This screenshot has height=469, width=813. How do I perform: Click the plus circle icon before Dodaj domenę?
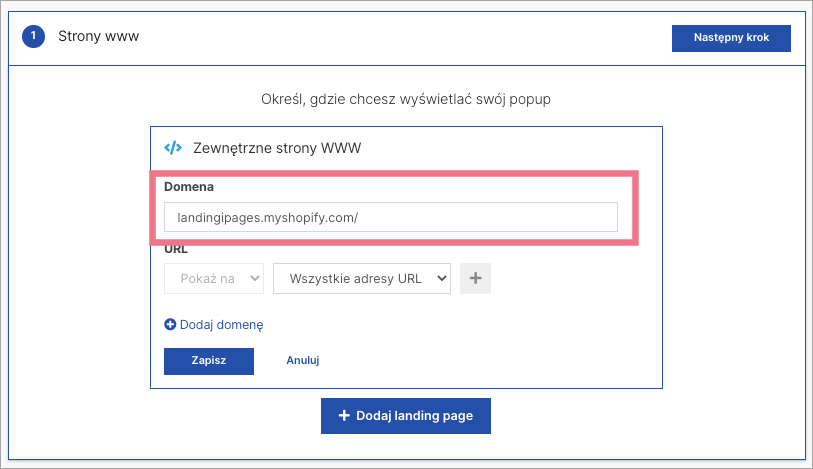[170, 325]
